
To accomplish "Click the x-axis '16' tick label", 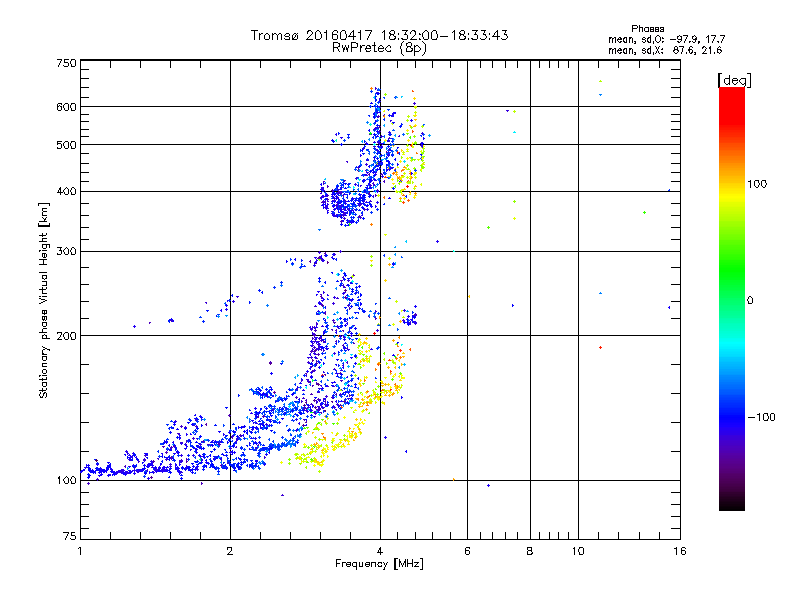I will coord(680,551).
